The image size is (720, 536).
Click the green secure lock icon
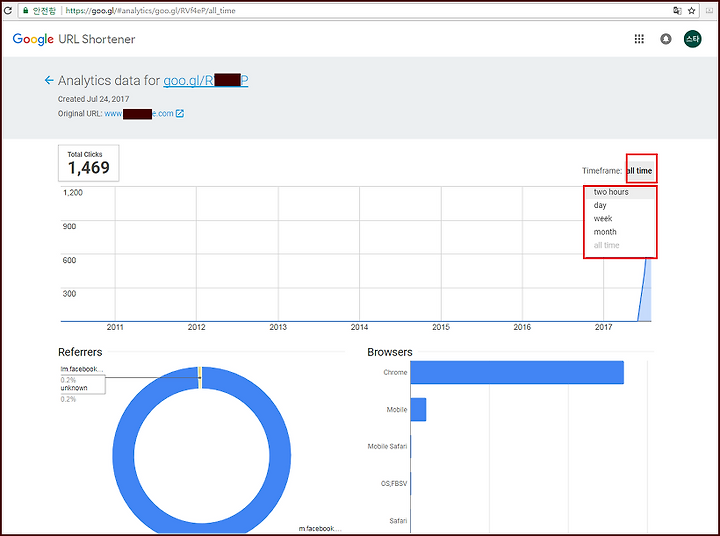[x=26, y=10]
